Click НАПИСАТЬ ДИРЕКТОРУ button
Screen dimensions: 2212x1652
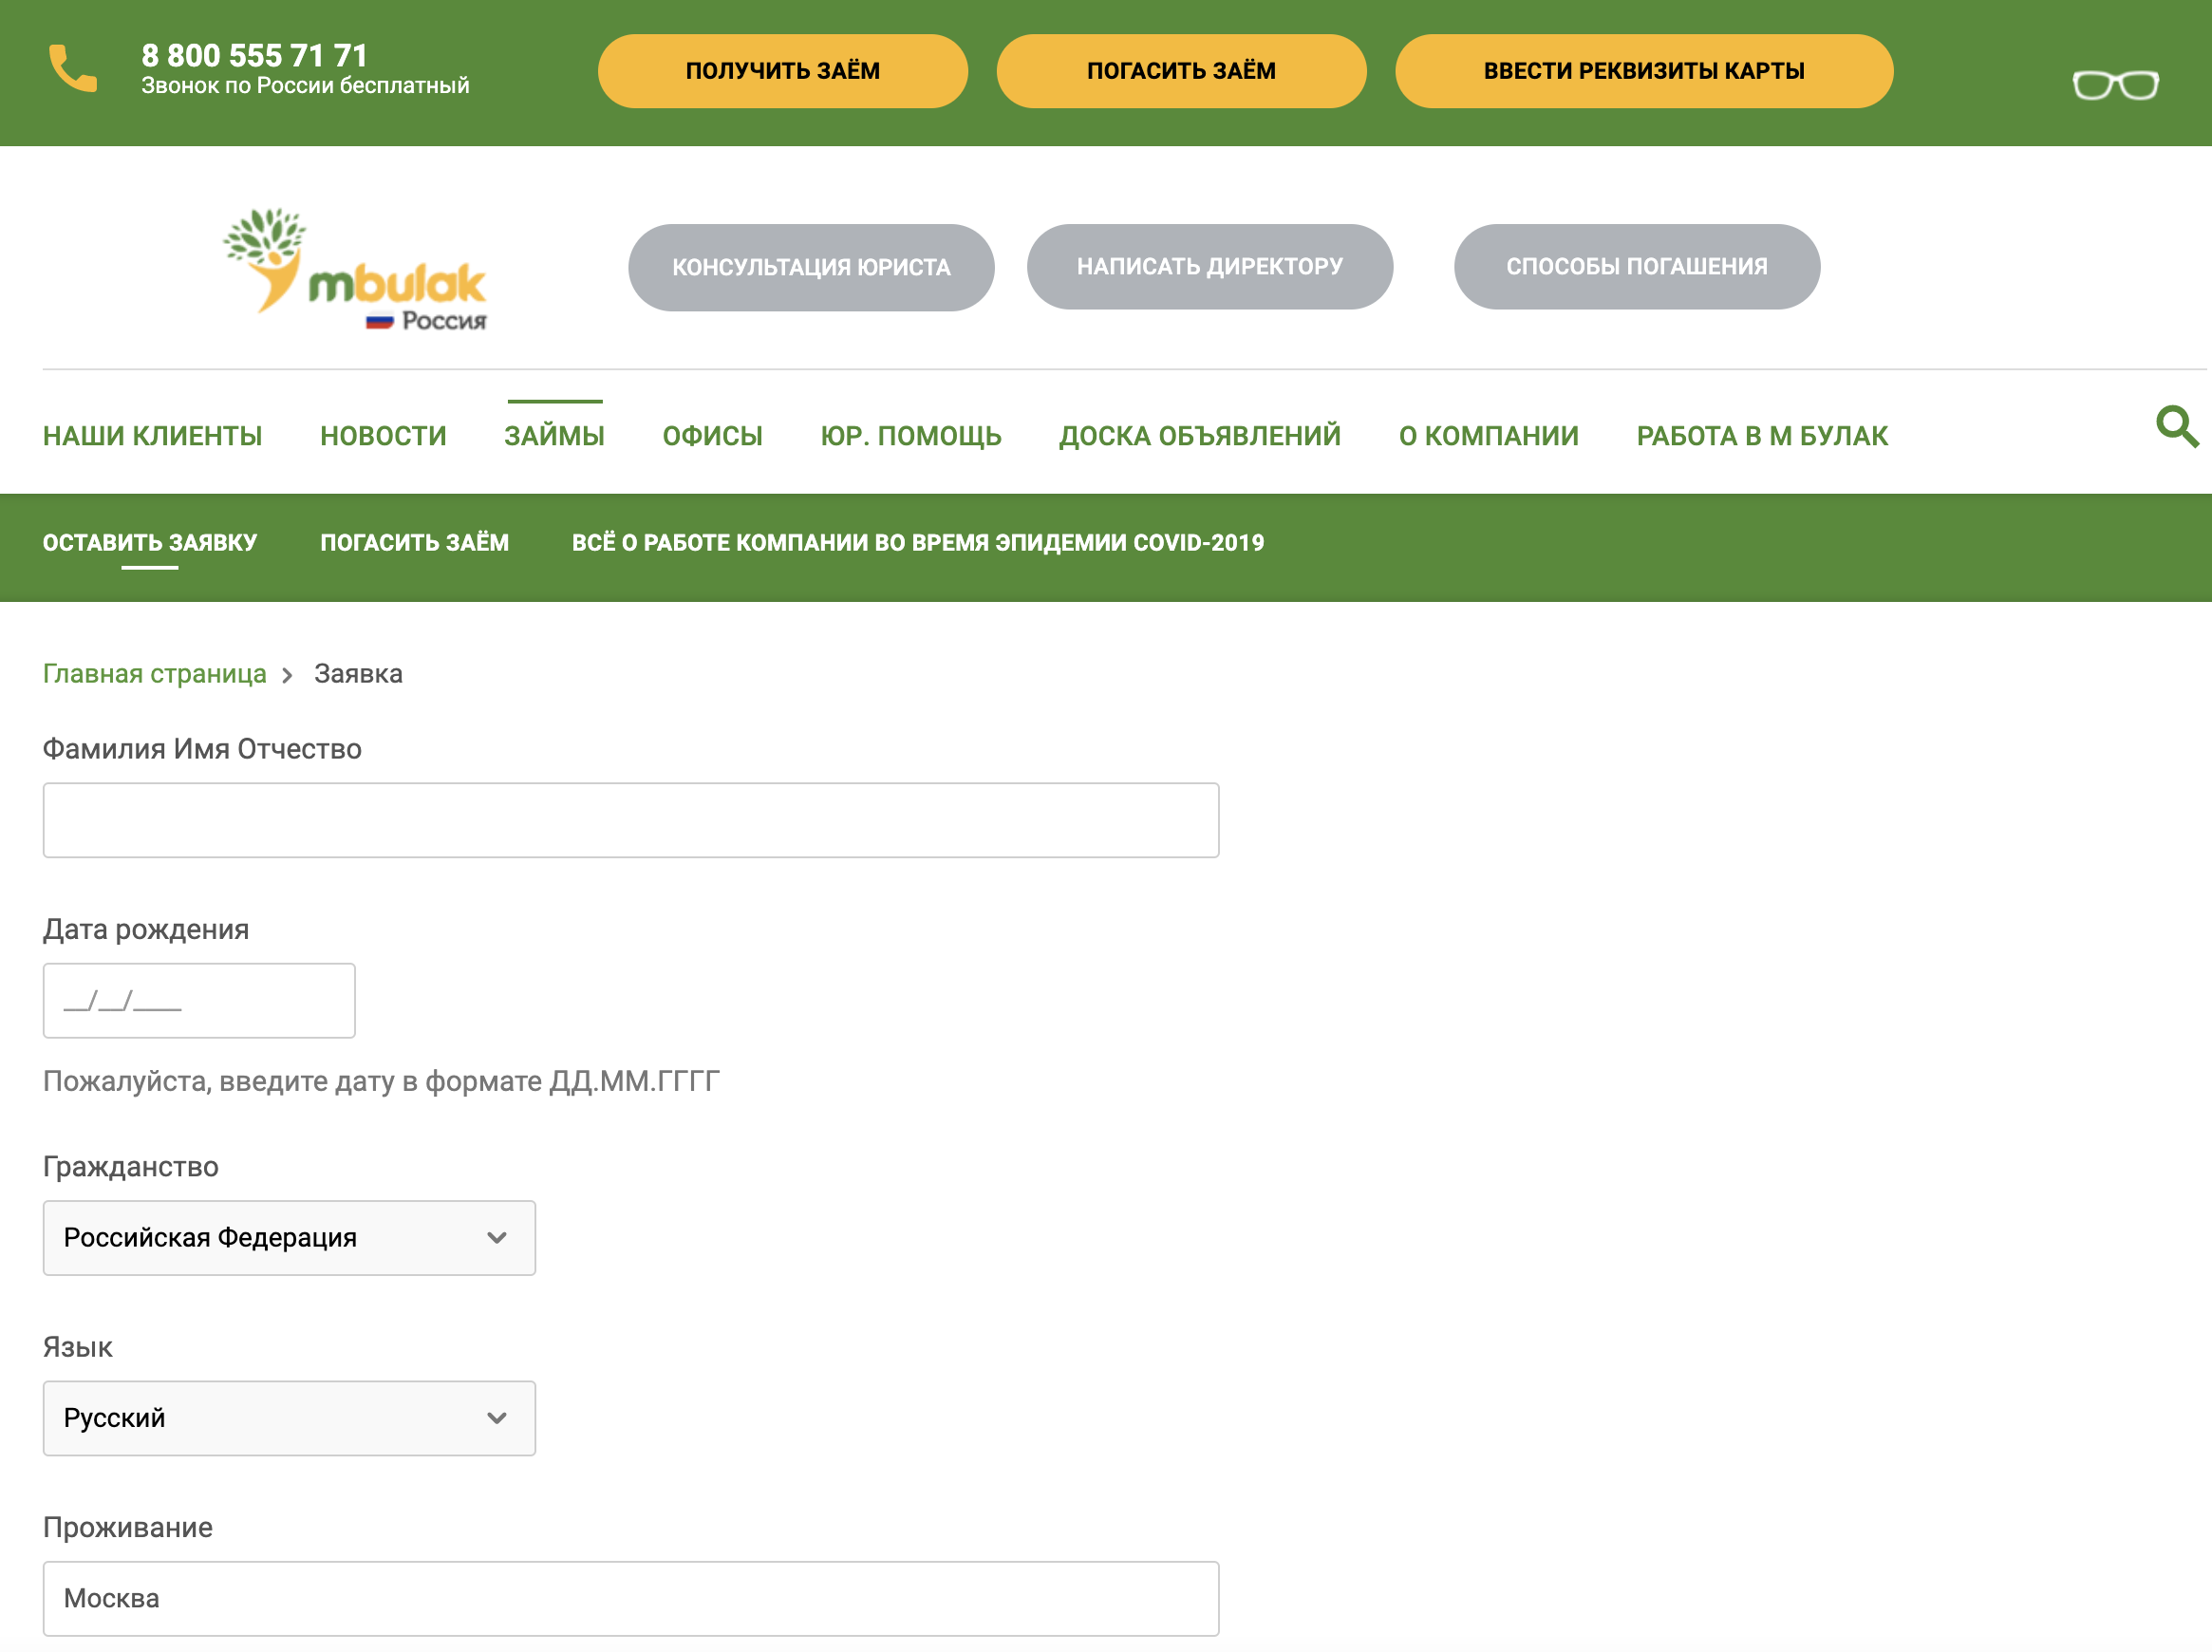[1209, 266]
